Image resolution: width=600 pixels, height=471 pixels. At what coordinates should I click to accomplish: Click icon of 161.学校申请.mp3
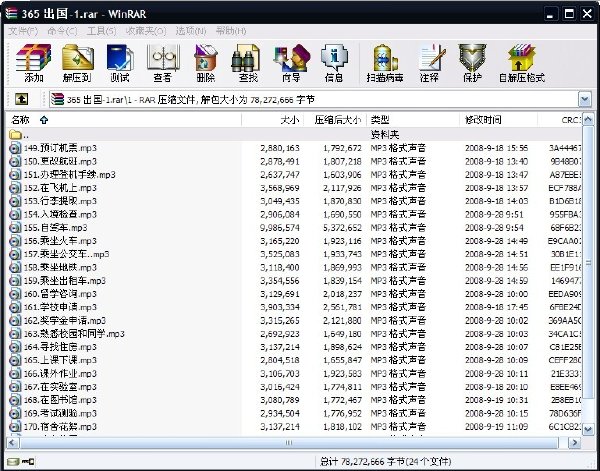(15, 307)
